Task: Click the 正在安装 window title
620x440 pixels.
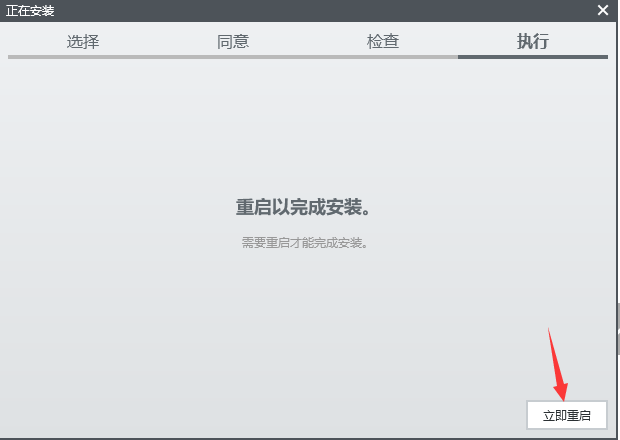Action: click(x=30, y=11)
